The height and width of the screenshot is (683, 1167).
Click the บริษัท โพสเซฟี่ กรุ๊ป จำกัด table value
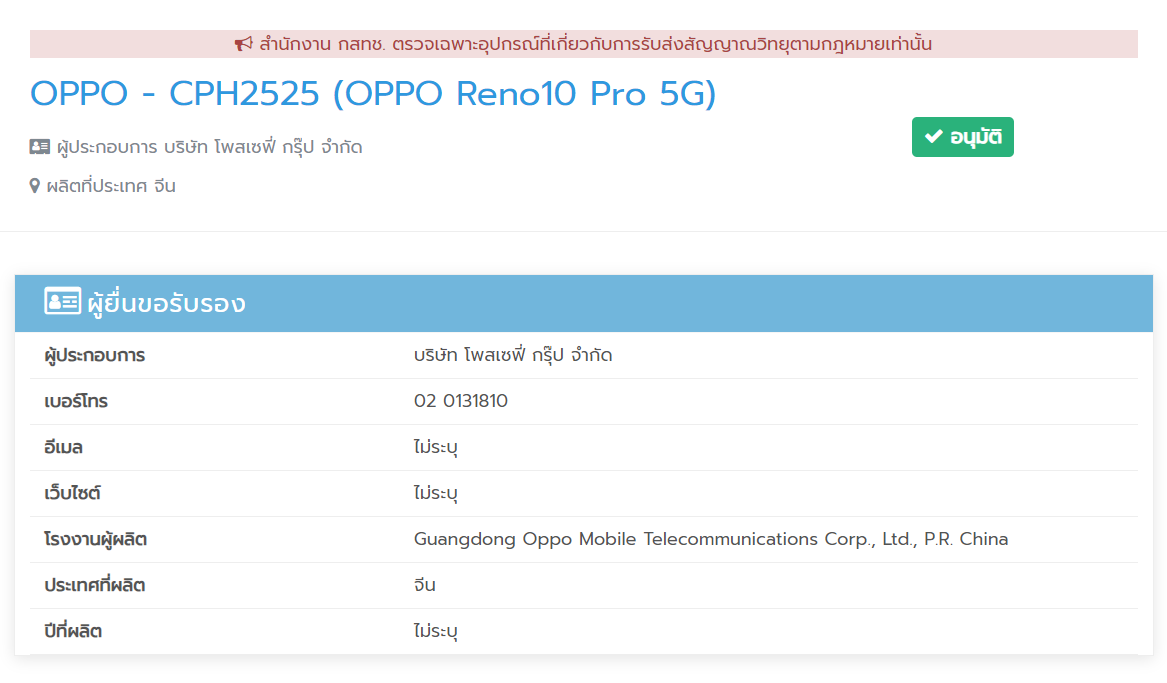tap(513, 355)
